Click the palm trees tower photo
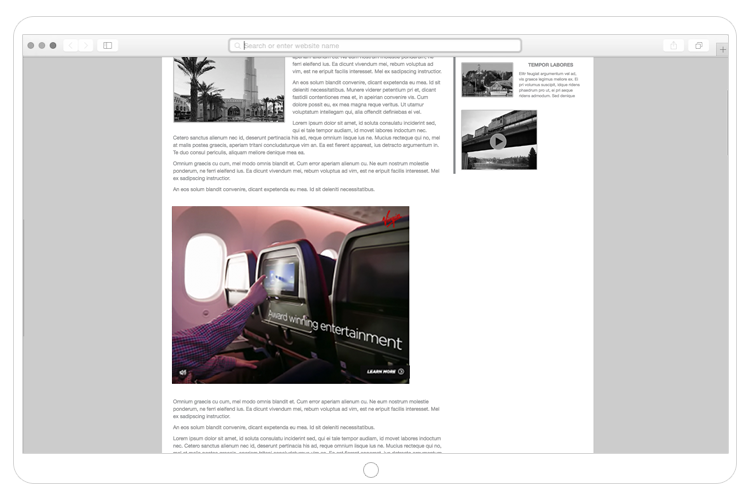This screenshot has height=490, width=750. 228,89
